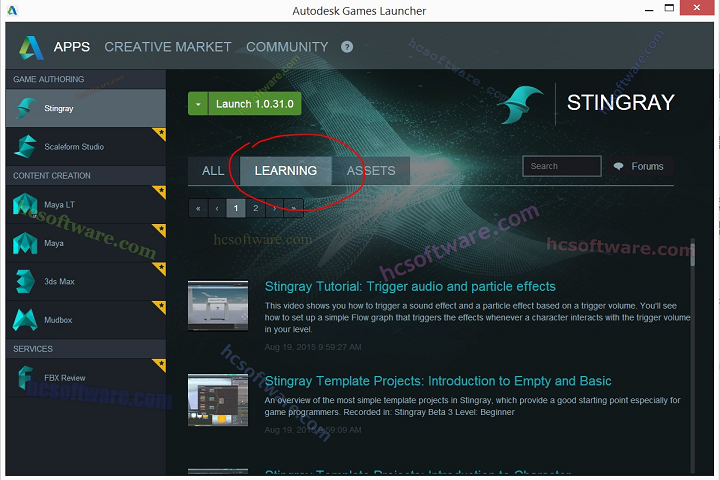Select page 1 in pagination
The width and height of the screenshot is (720, 480).
pyautogui.click(x=236, y=208)
